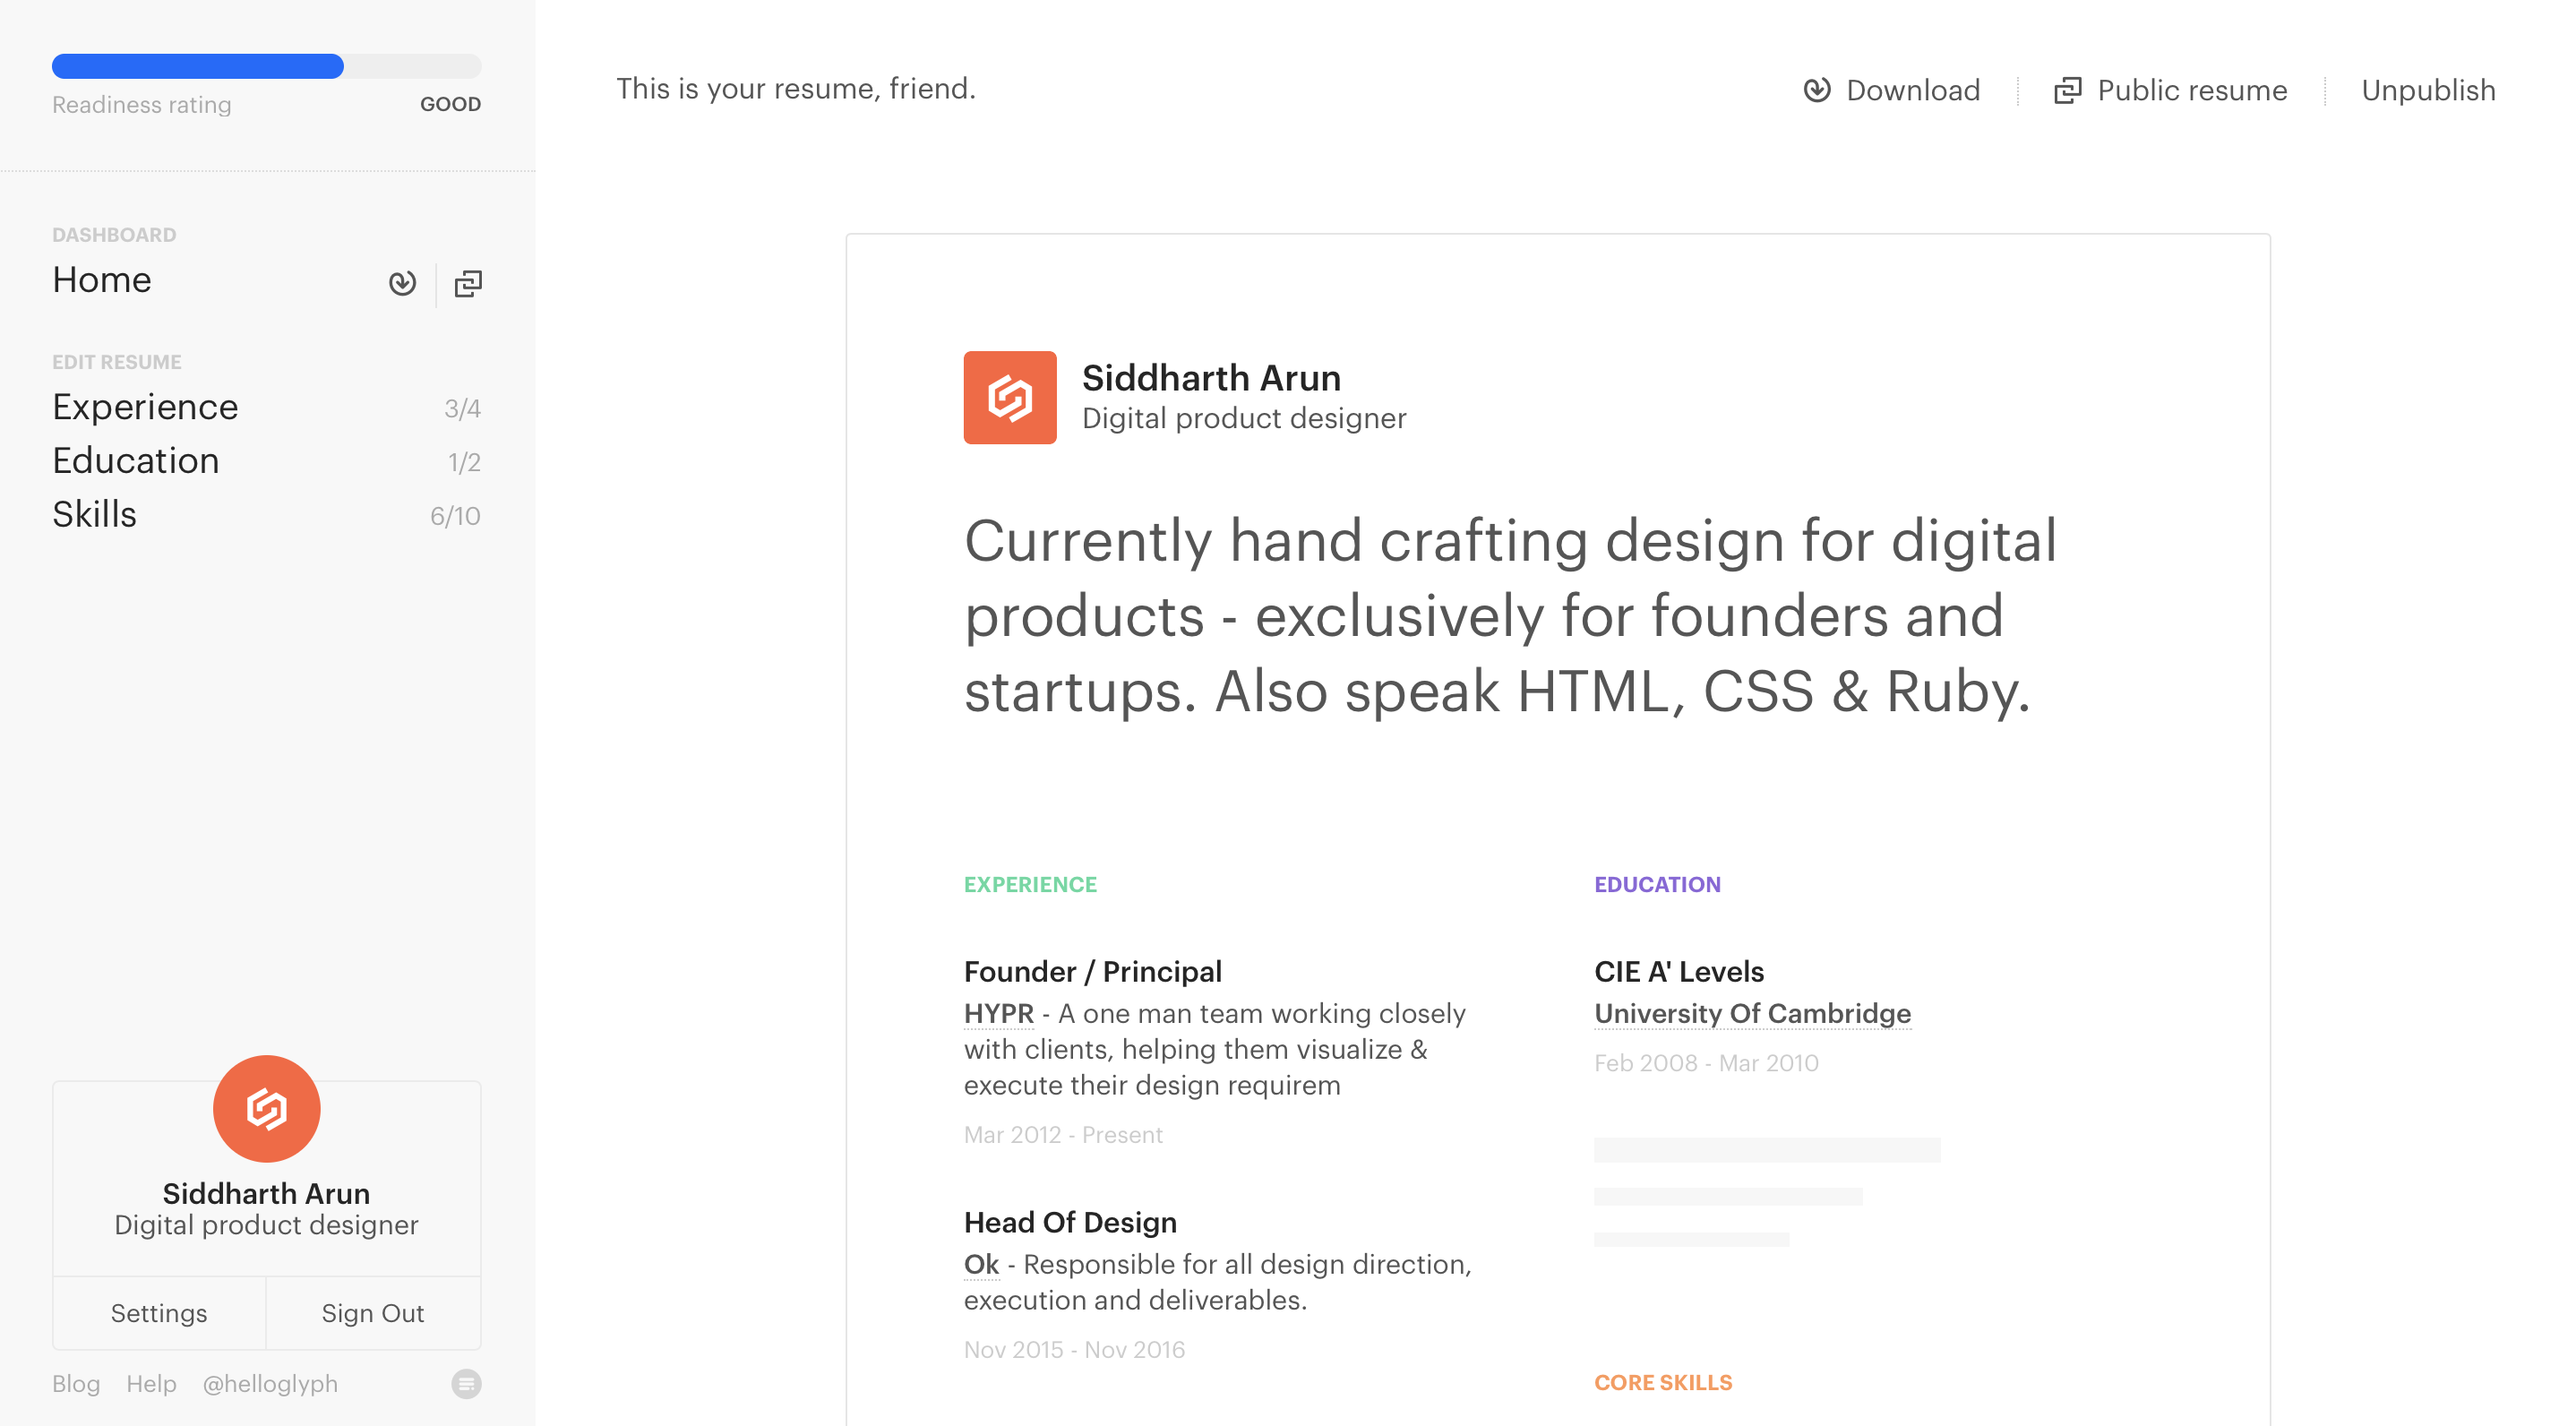
Task: Open the @helloglyph footer link
Action: point(270,1383)
